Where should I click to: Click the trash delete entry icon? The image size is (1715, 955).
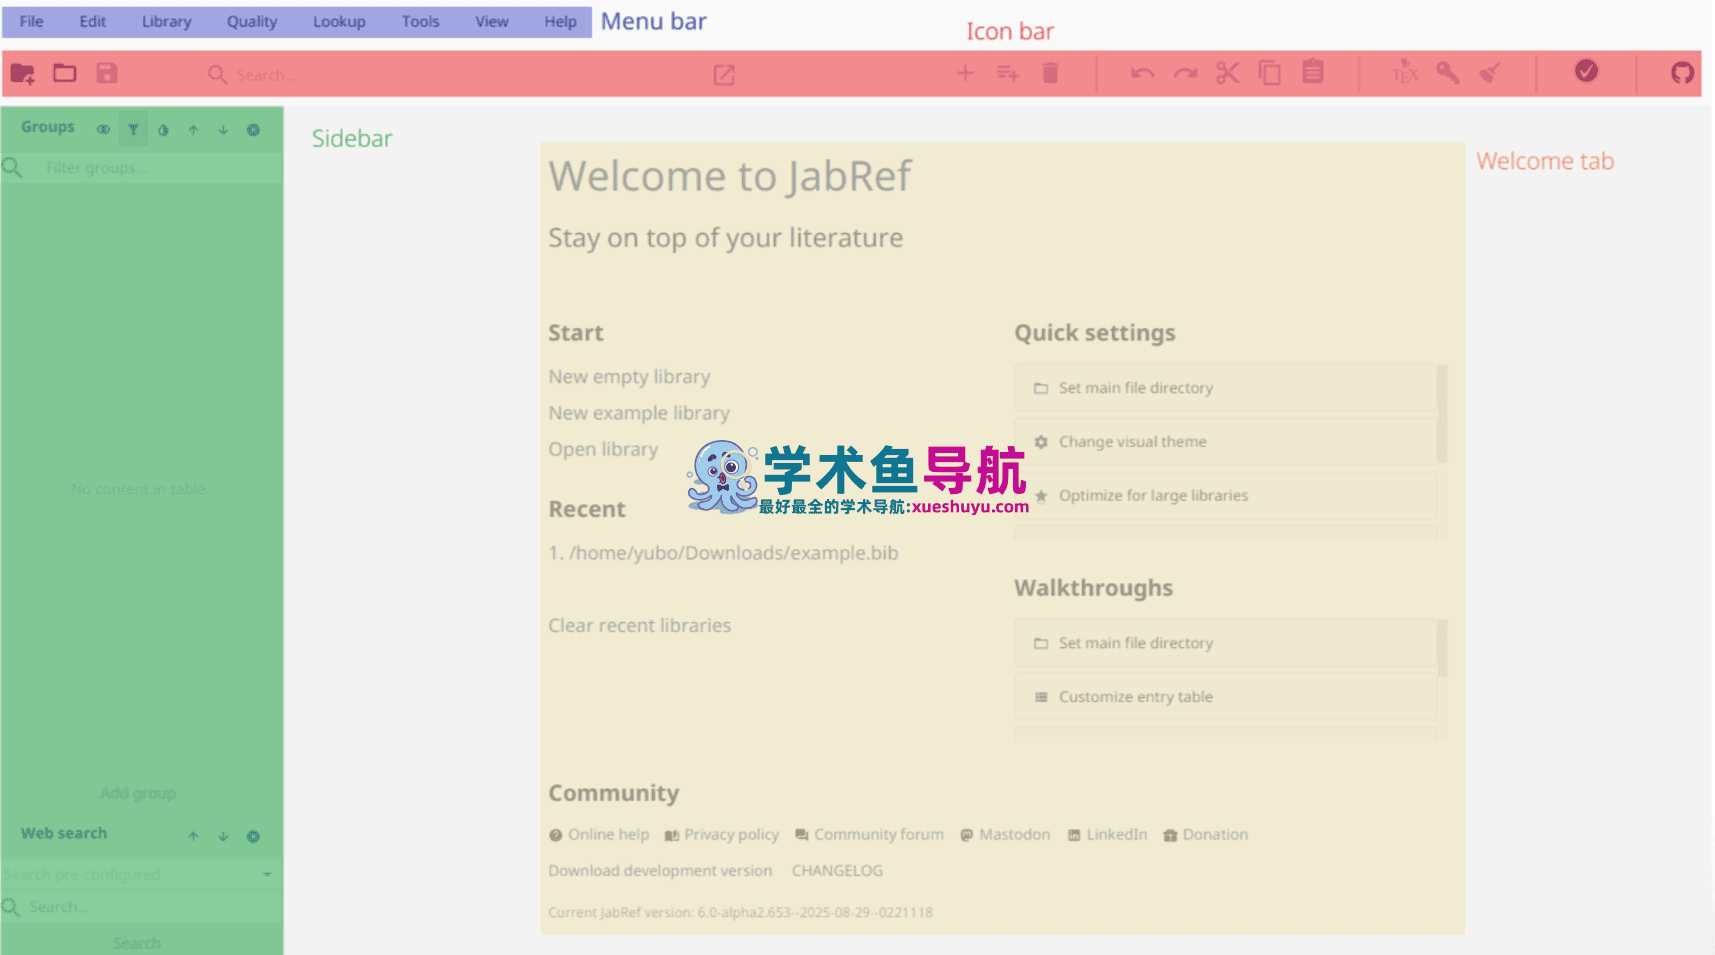(x=1050, y=73)
